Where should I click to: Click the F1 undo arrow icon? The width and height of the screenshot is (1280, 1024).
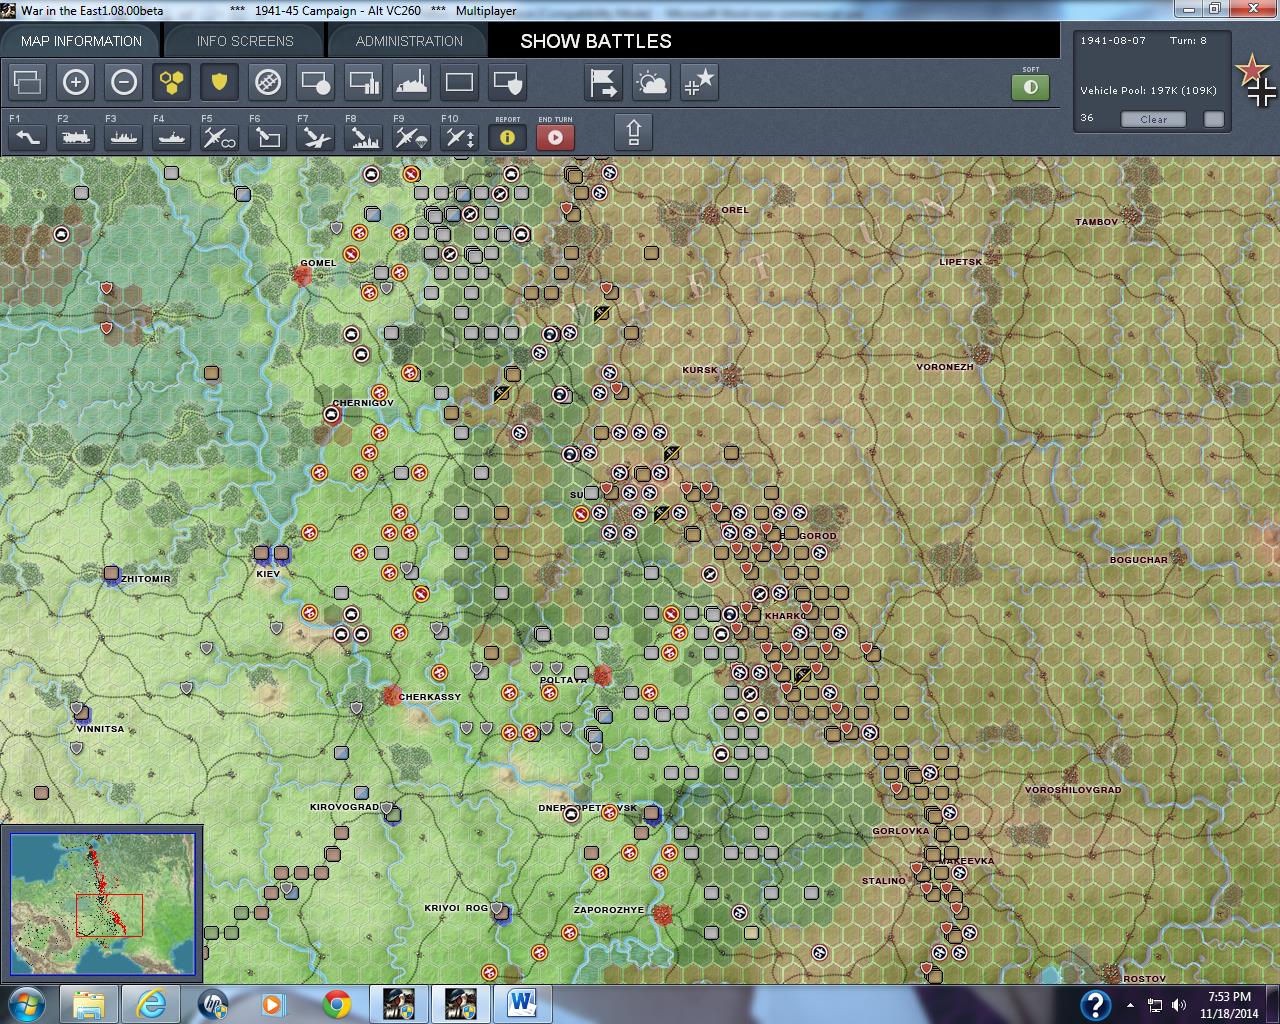(27, 137)
